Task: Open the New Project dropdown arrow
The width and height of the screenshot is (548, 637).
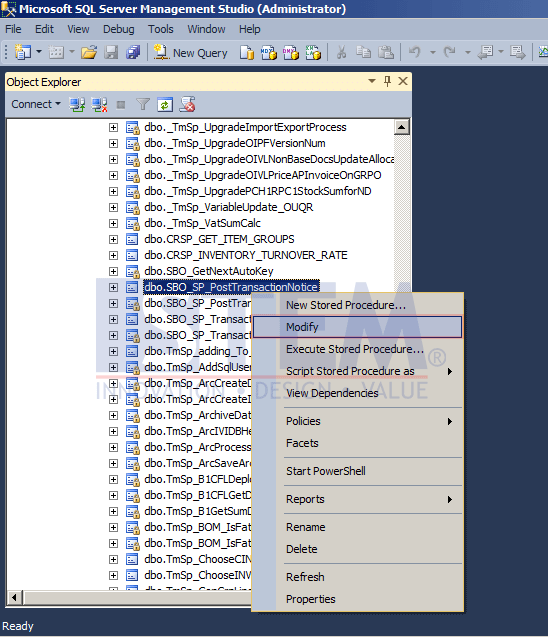Action: click(39, 52)
